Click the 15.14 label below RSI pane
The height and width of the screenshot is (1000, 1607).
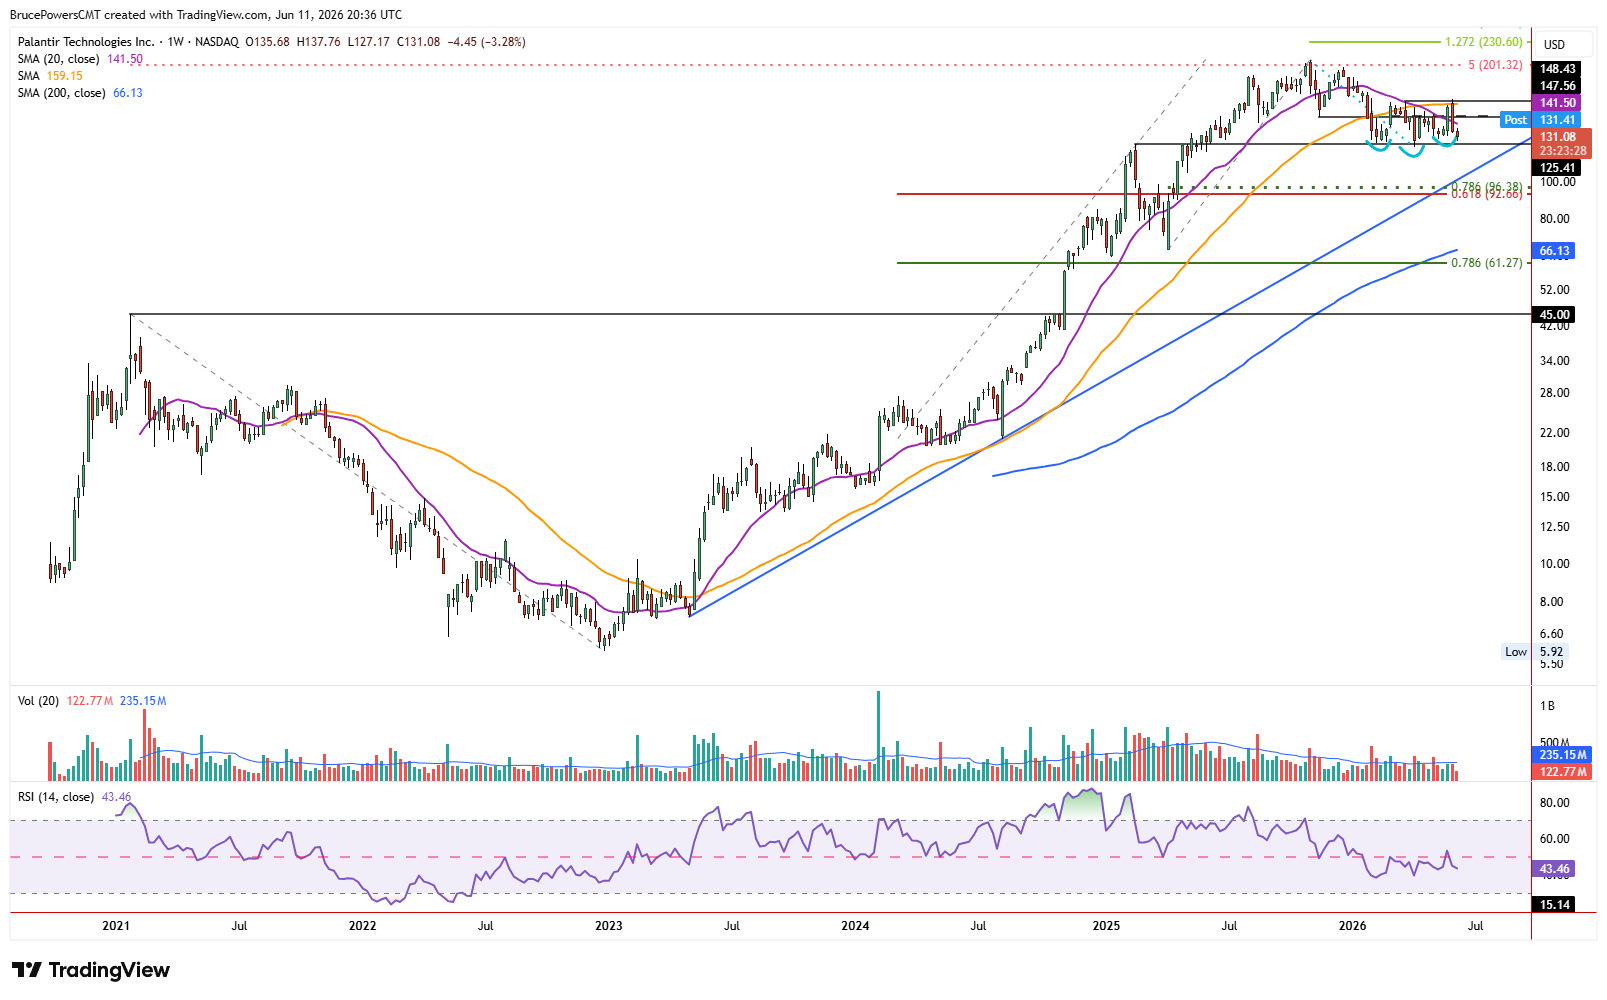point(1554,905)
